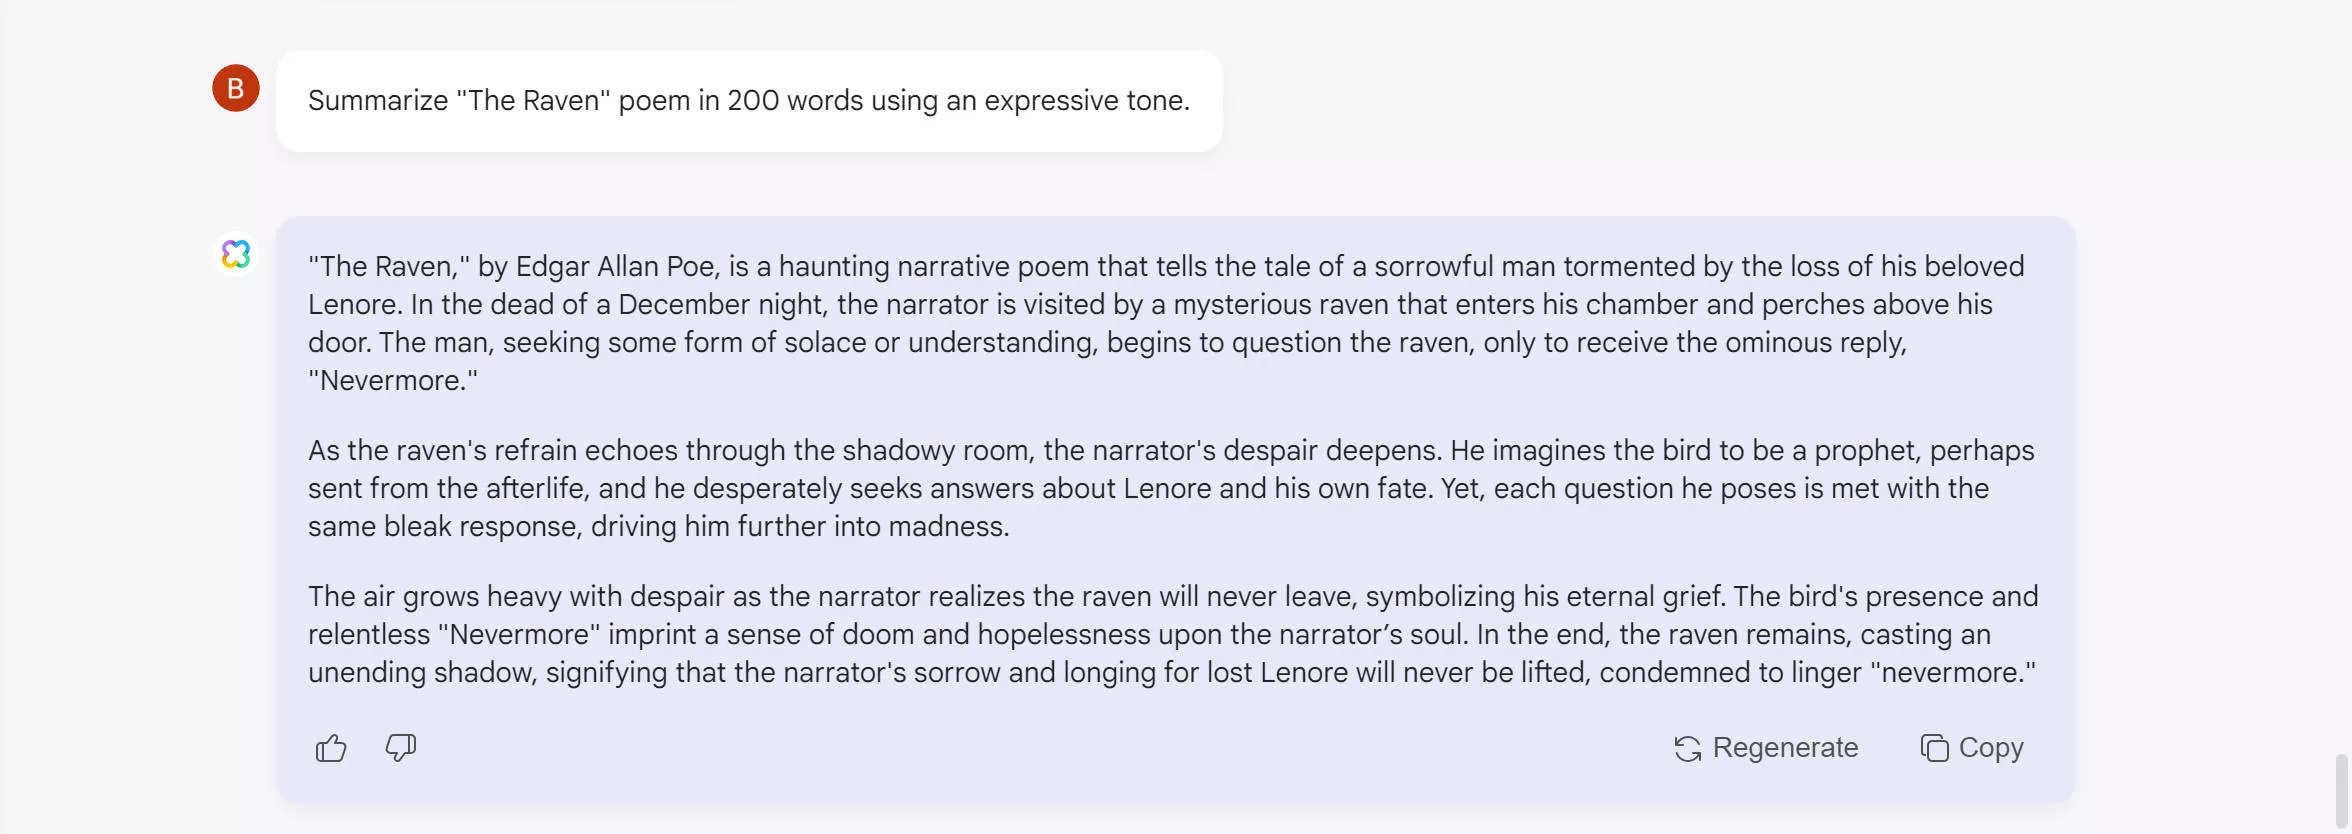Image resolution: width=2352 pixels, height=834 pixels.
Task: Regenerate the Raven summary response
Action: [x=1766, y=748]
